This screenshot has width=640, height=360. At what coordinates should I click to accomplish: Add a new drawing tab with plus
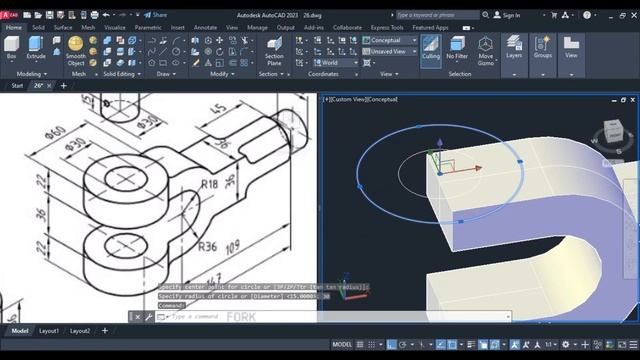pyautogui.click(x=63, y=86)
